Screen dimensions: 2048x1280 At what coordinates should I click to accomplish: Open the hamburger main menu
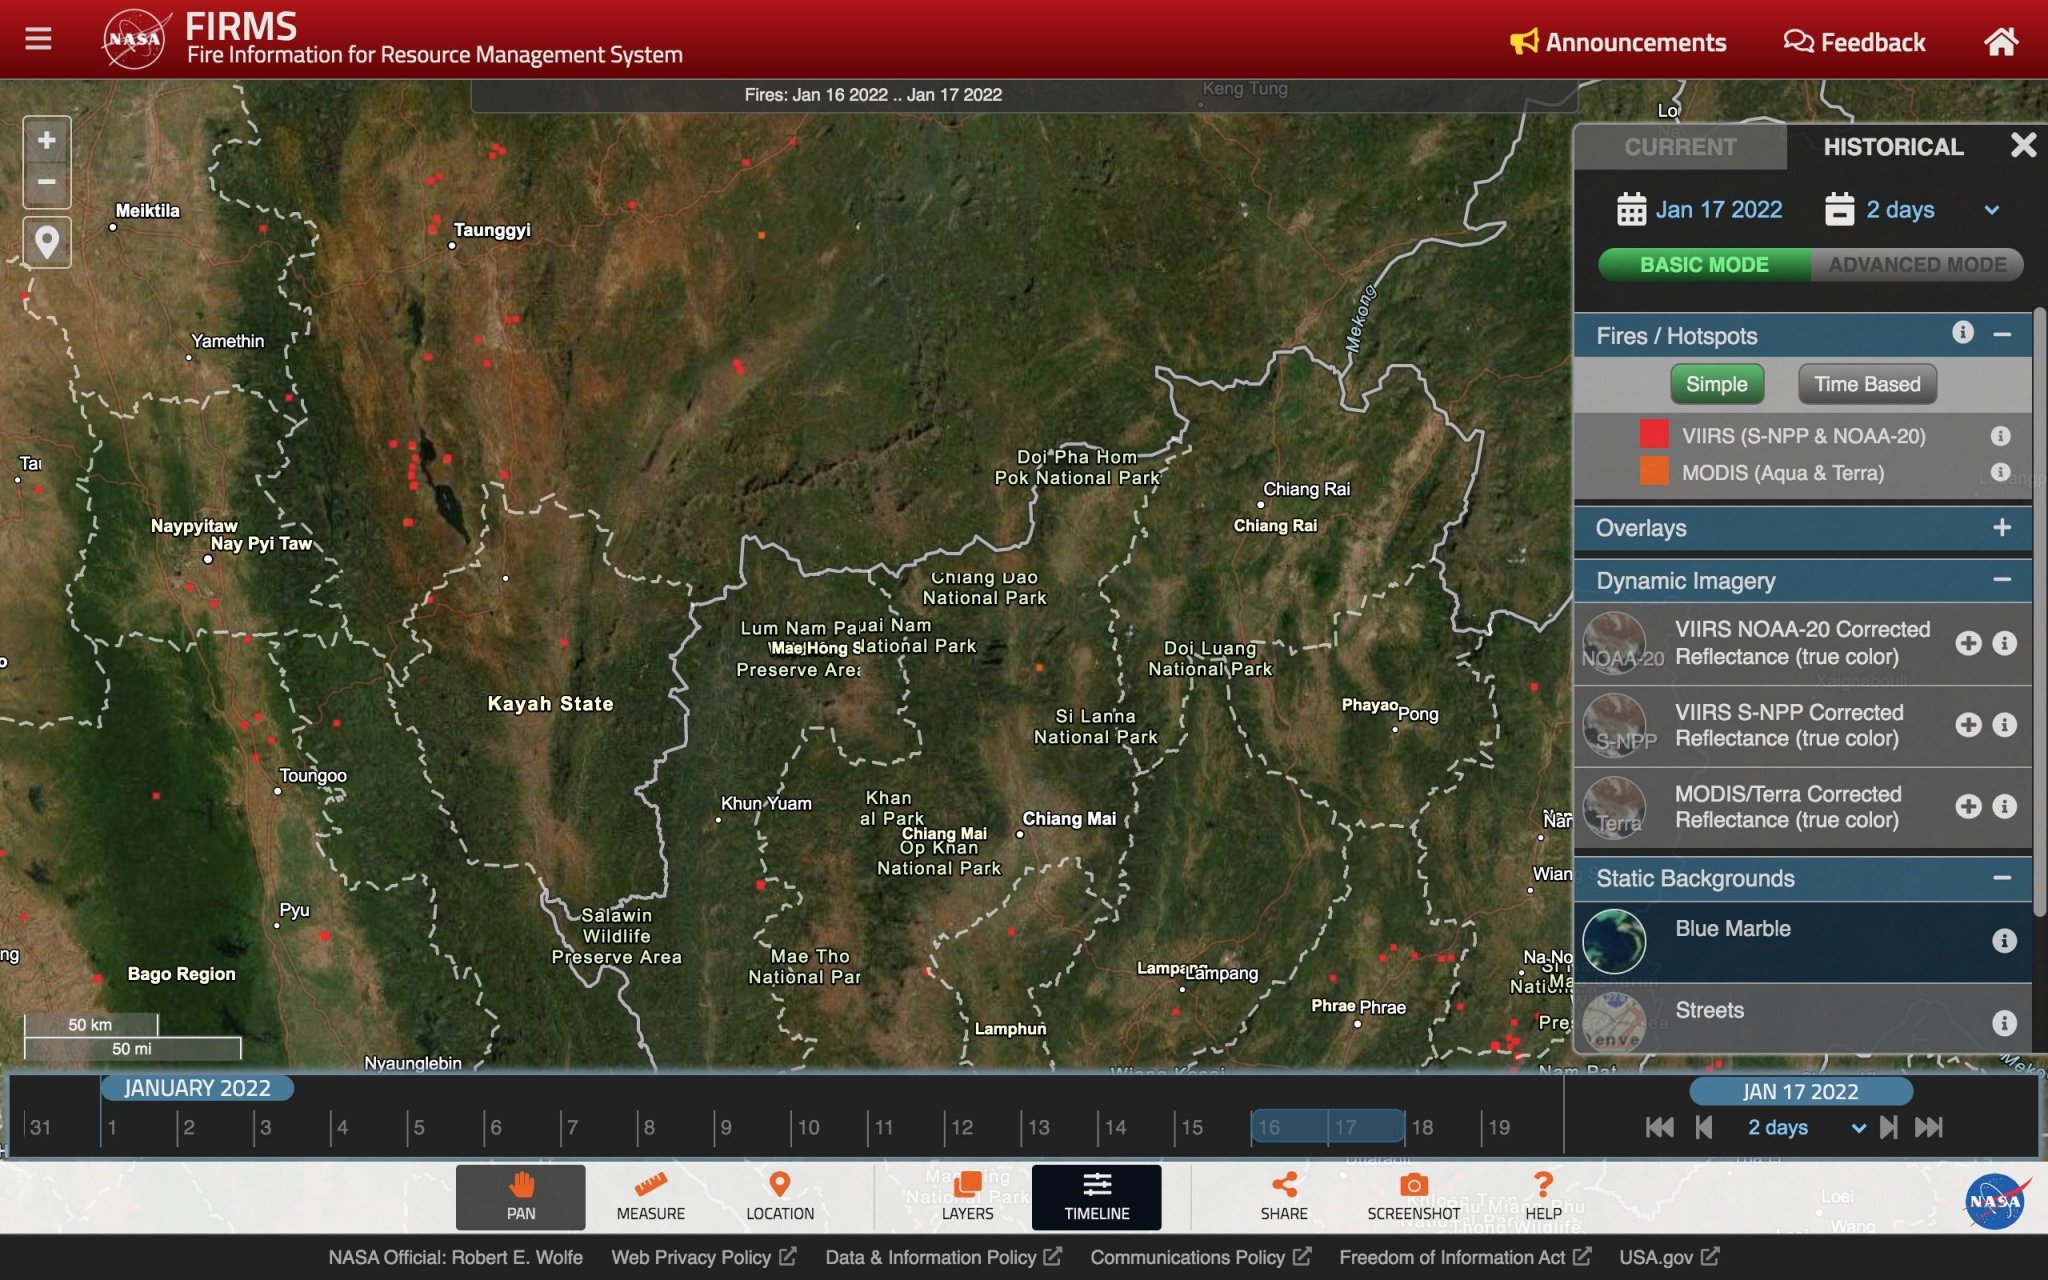tap(38, 39)
